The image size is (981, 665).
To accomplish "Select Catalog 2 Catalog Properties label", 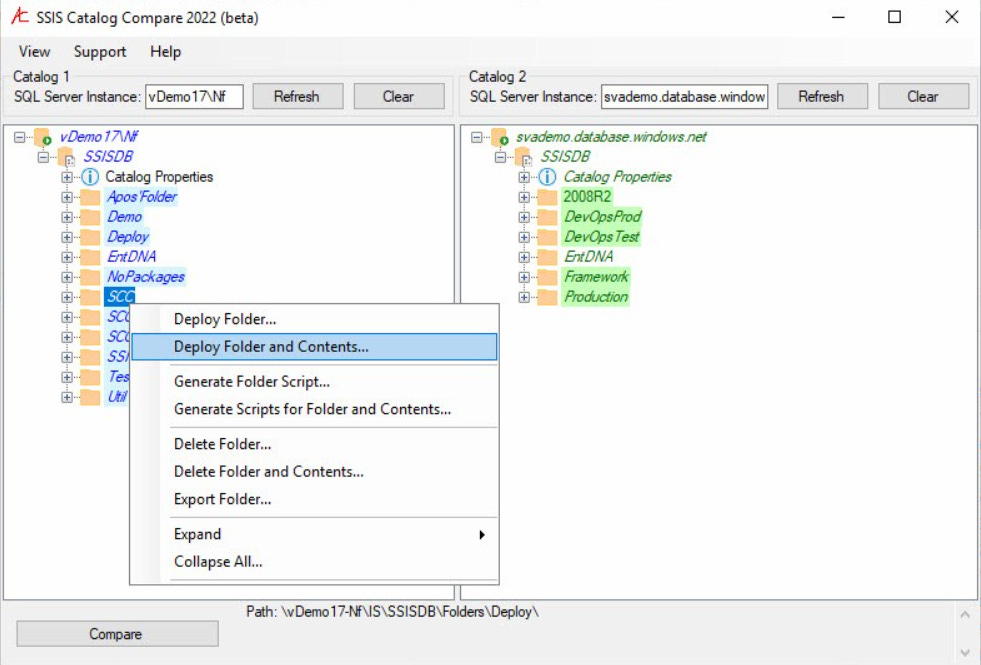I will point(617,177).
